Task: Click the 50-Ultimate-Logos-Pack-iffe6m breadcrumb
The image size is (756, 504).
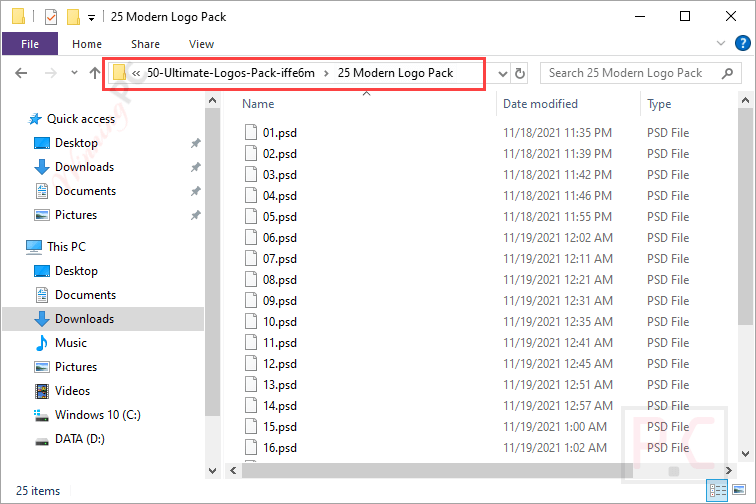Action: point(230,73)
